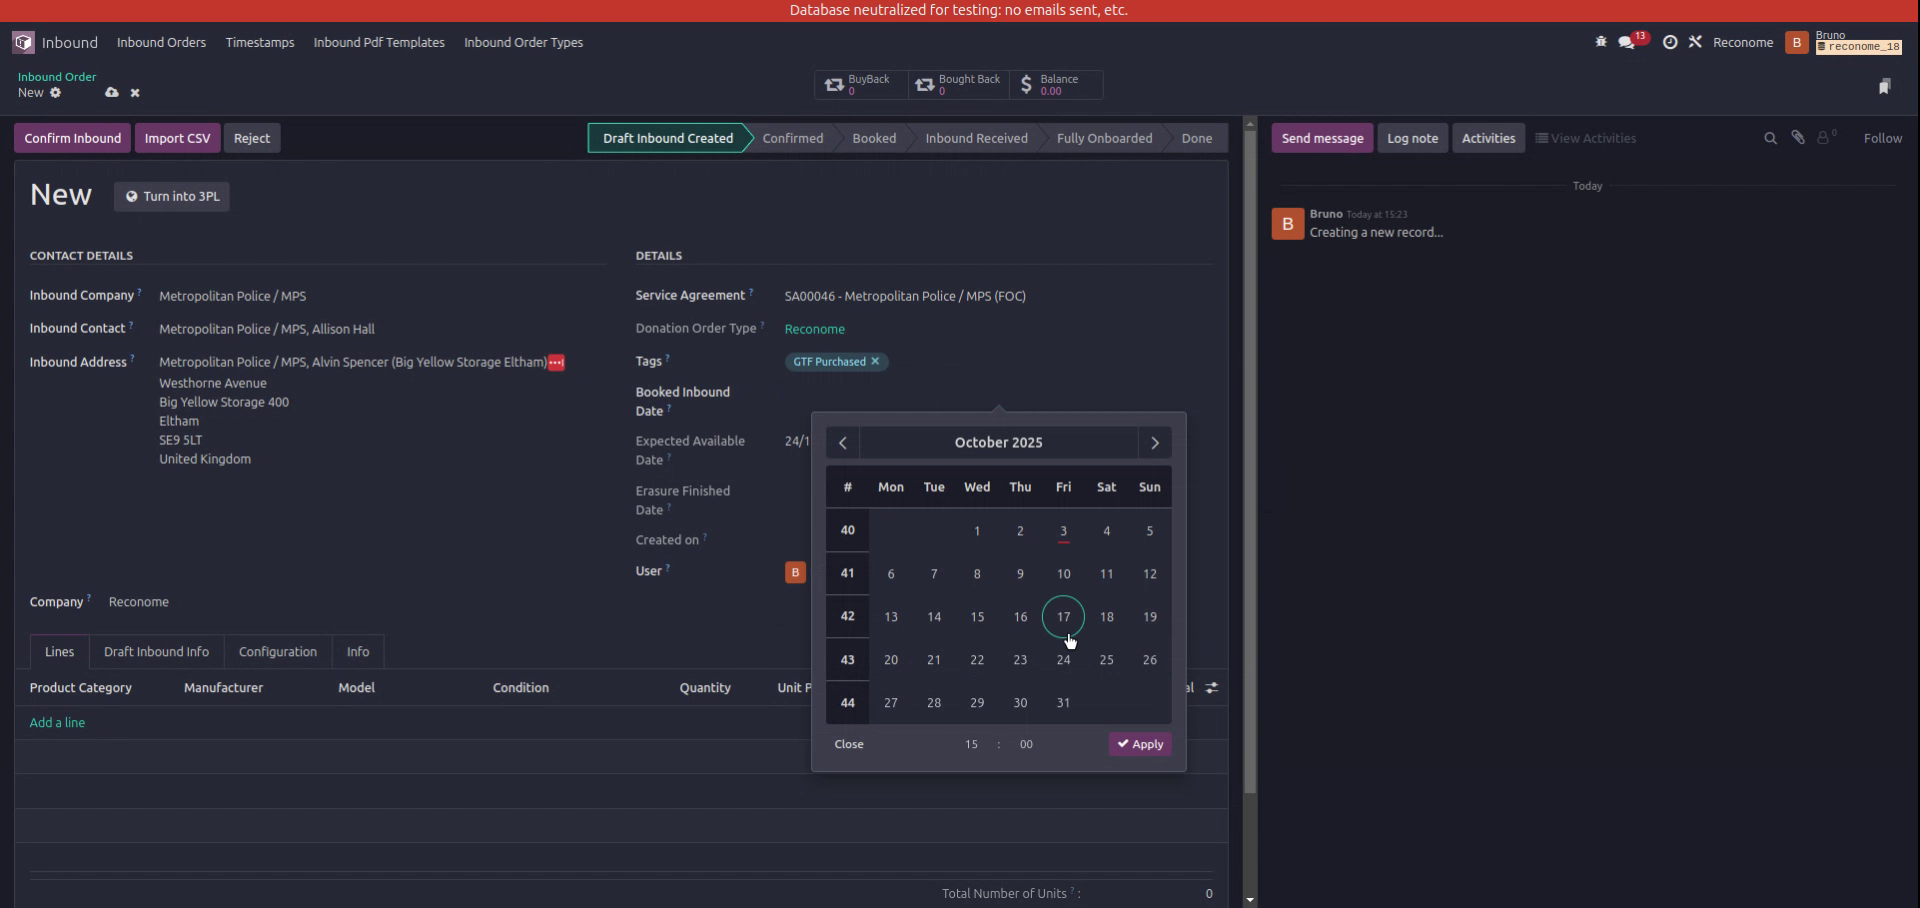This screenshot has width=1920, height=908.
Task: Attach a file using the paperclip icon
Action: tap(1798, 137)
